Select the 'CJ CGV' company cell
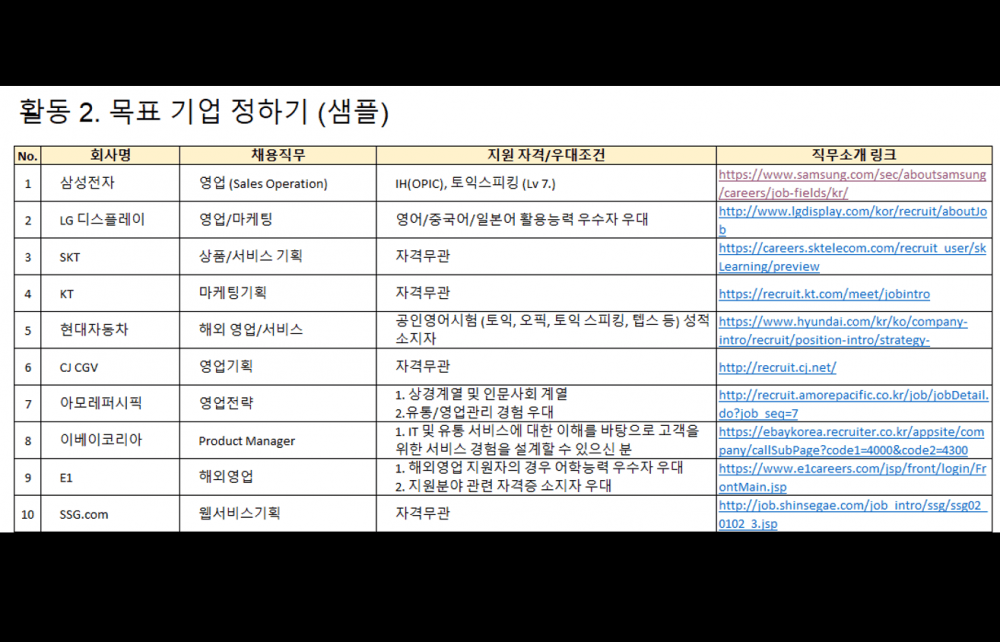Screen dimensions: 1000x642 pyautogui.click(x=110, y=367)
